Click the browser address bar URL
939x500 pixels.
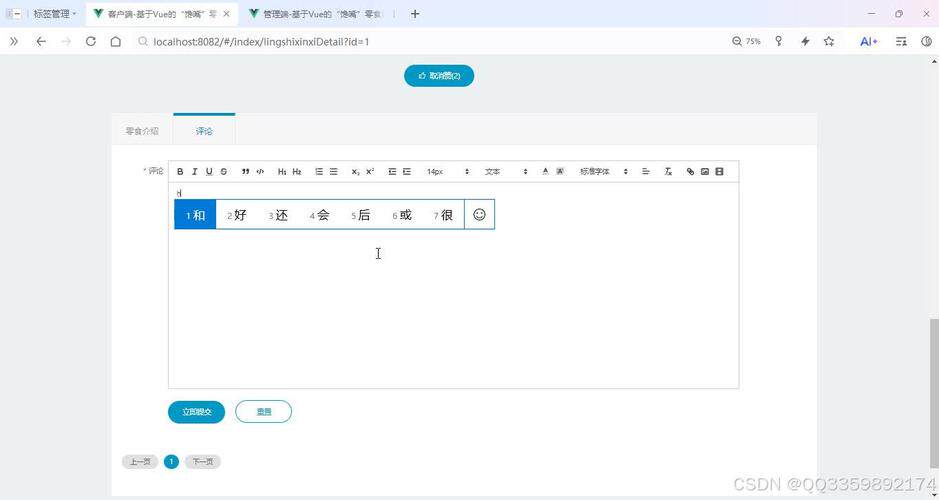261,41
